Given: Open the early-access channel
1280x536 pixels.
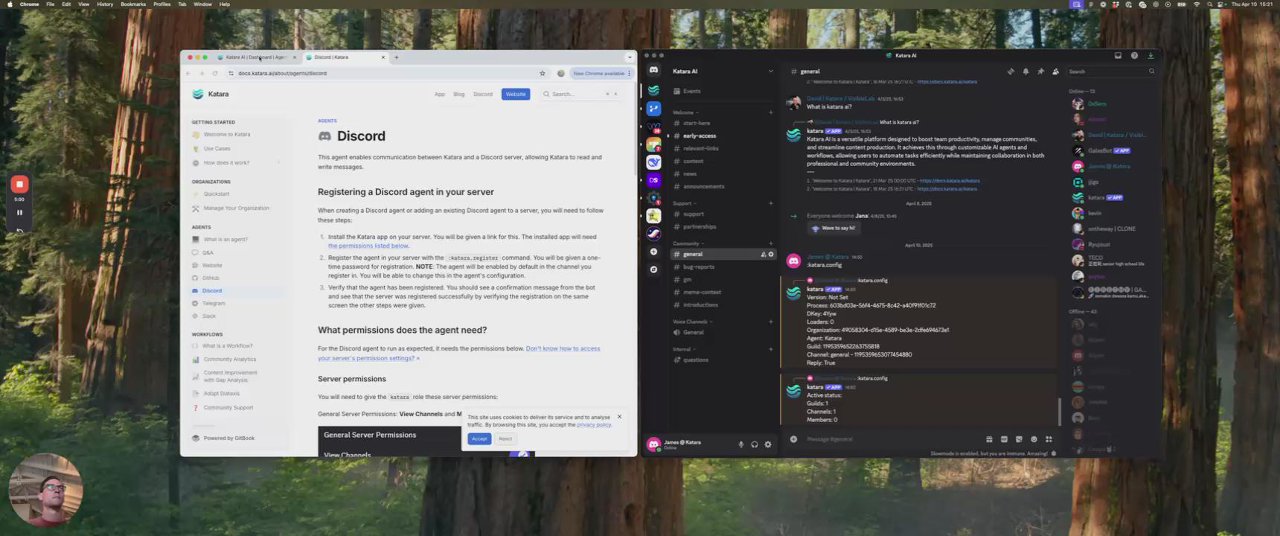Looking at the screenshot, I should tap(699, 136).
